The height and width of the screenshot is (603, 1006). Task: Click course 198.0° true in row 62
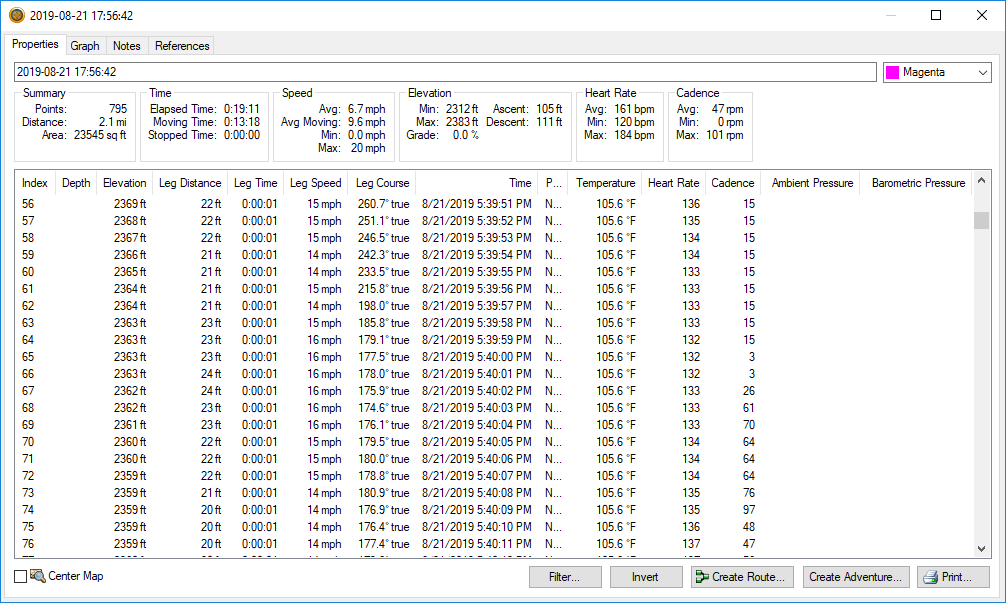click(x=384, y=306)
